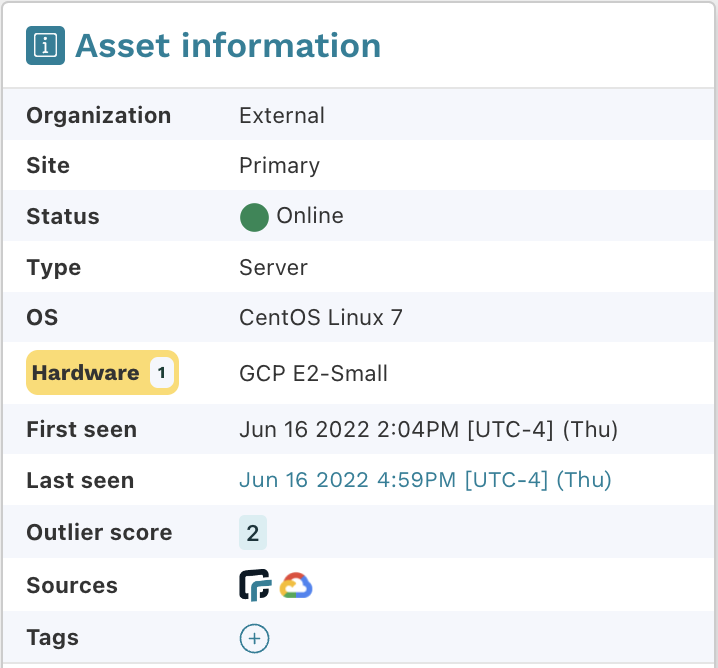Select the Primary site value

coord(279,165)
